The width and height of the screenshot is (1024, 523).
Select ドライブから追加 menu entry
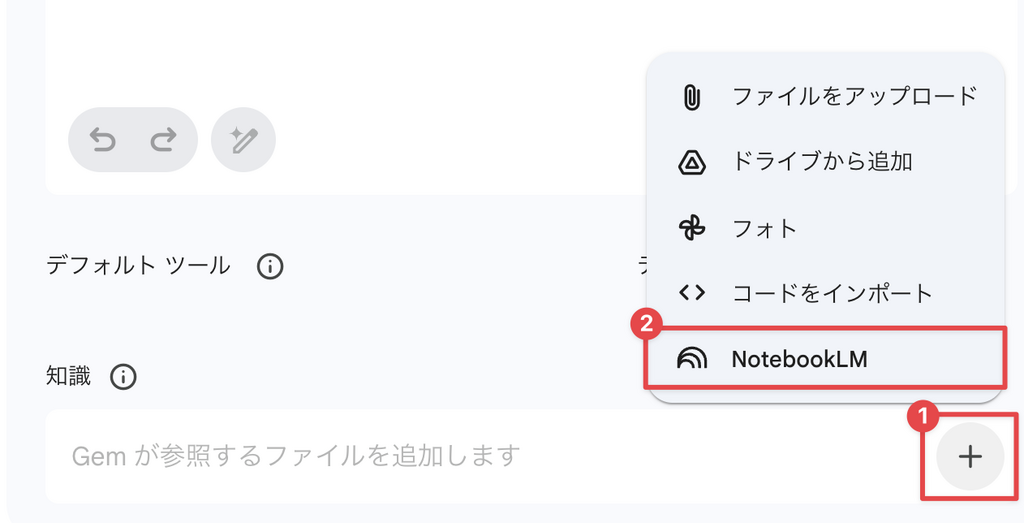822,162
